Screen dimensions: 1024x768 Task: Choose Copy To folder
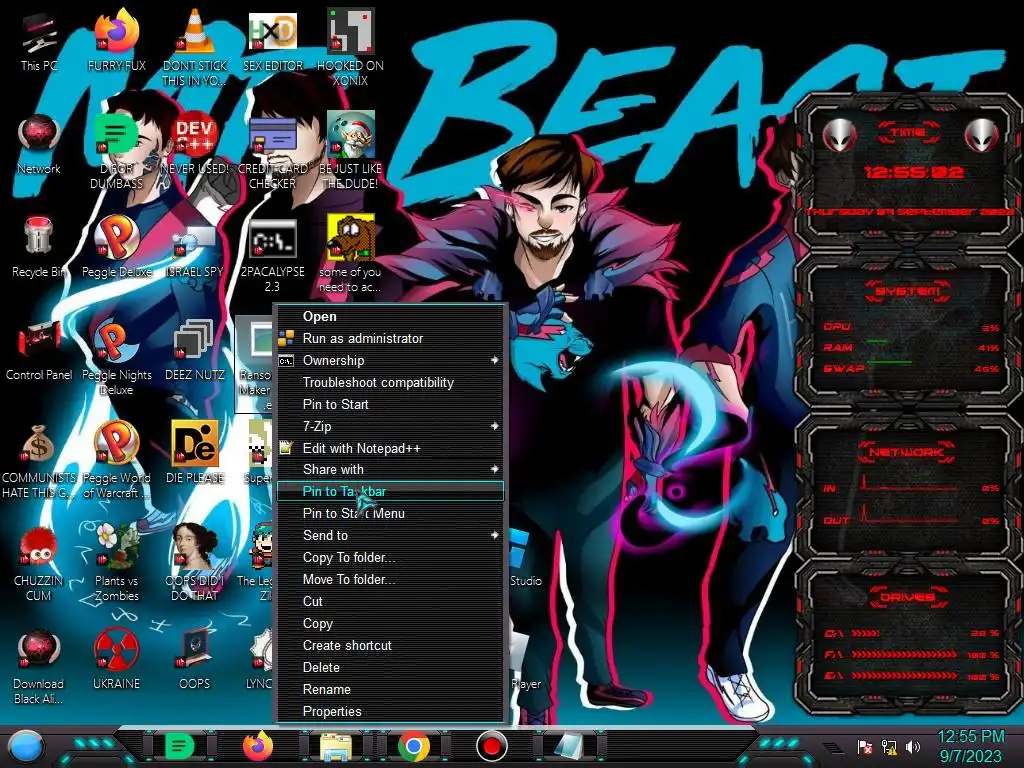coord(391,557)
